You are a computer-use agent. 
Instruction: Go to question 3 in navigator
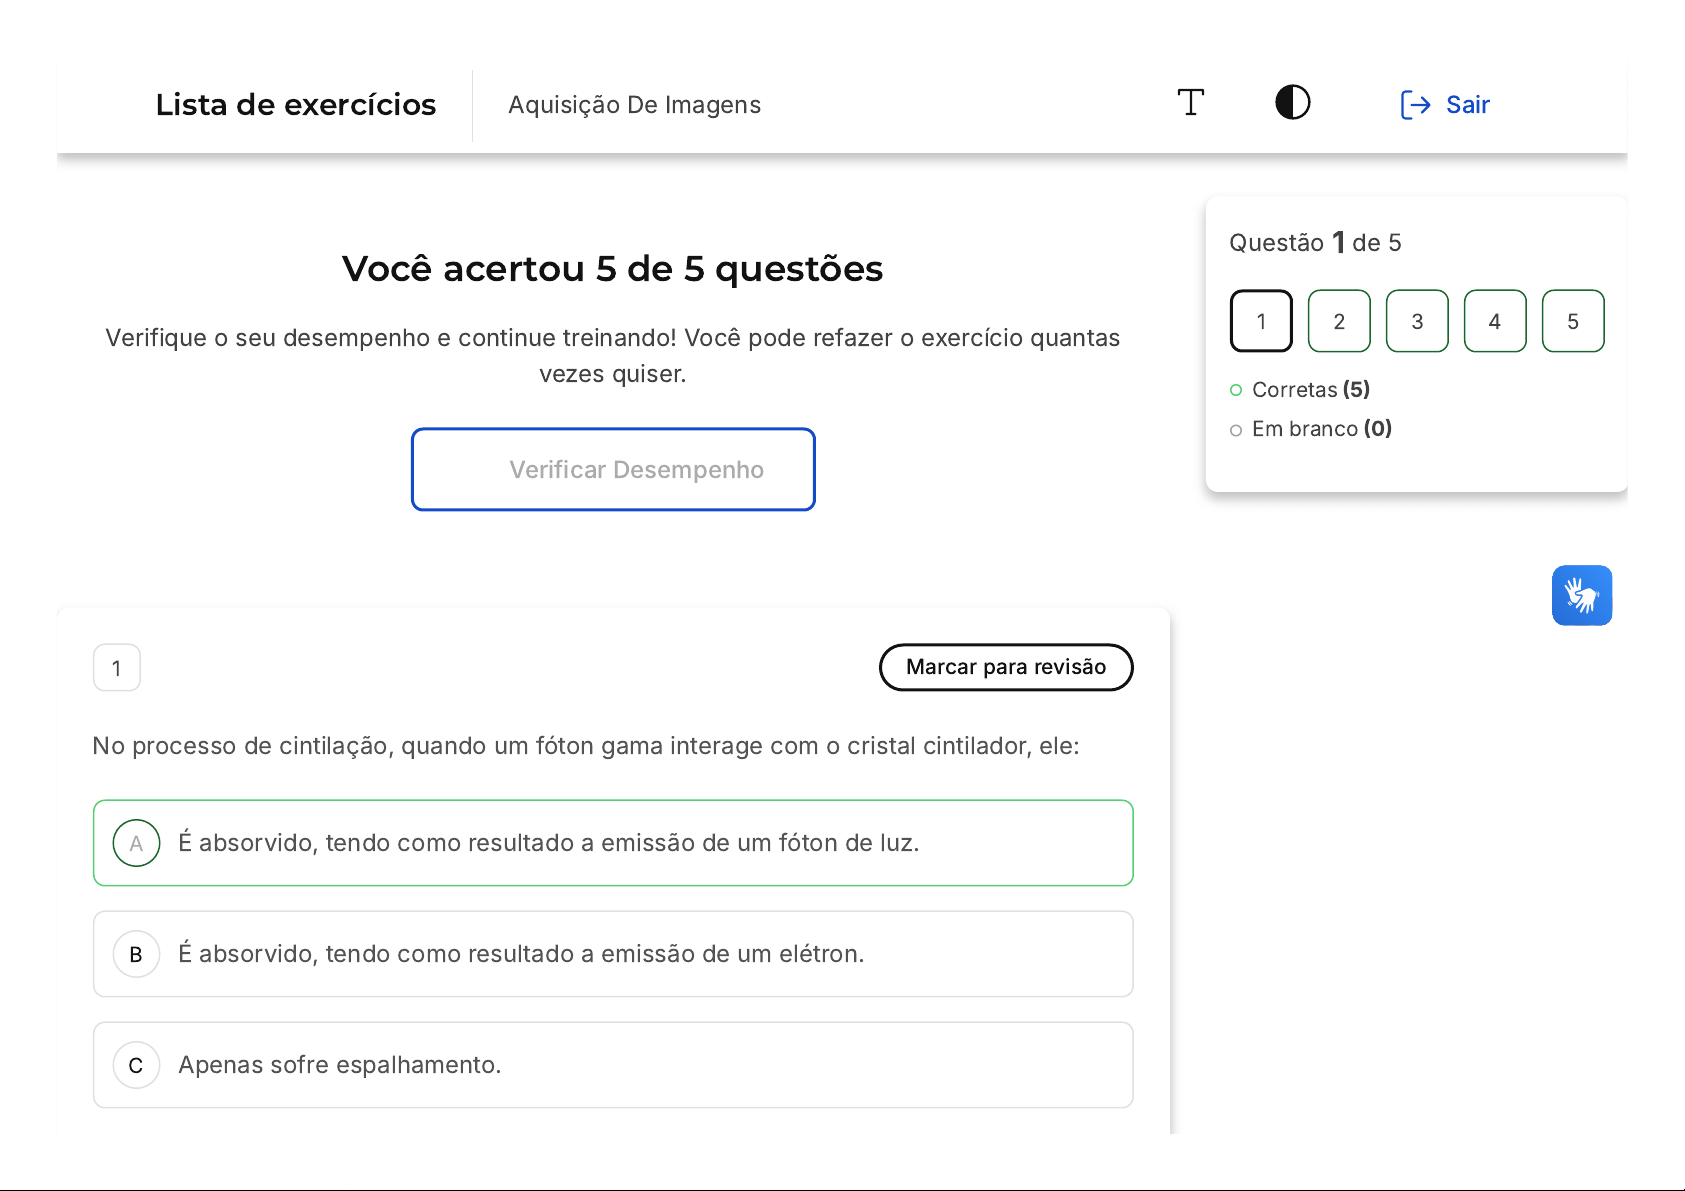[1417, 321]
